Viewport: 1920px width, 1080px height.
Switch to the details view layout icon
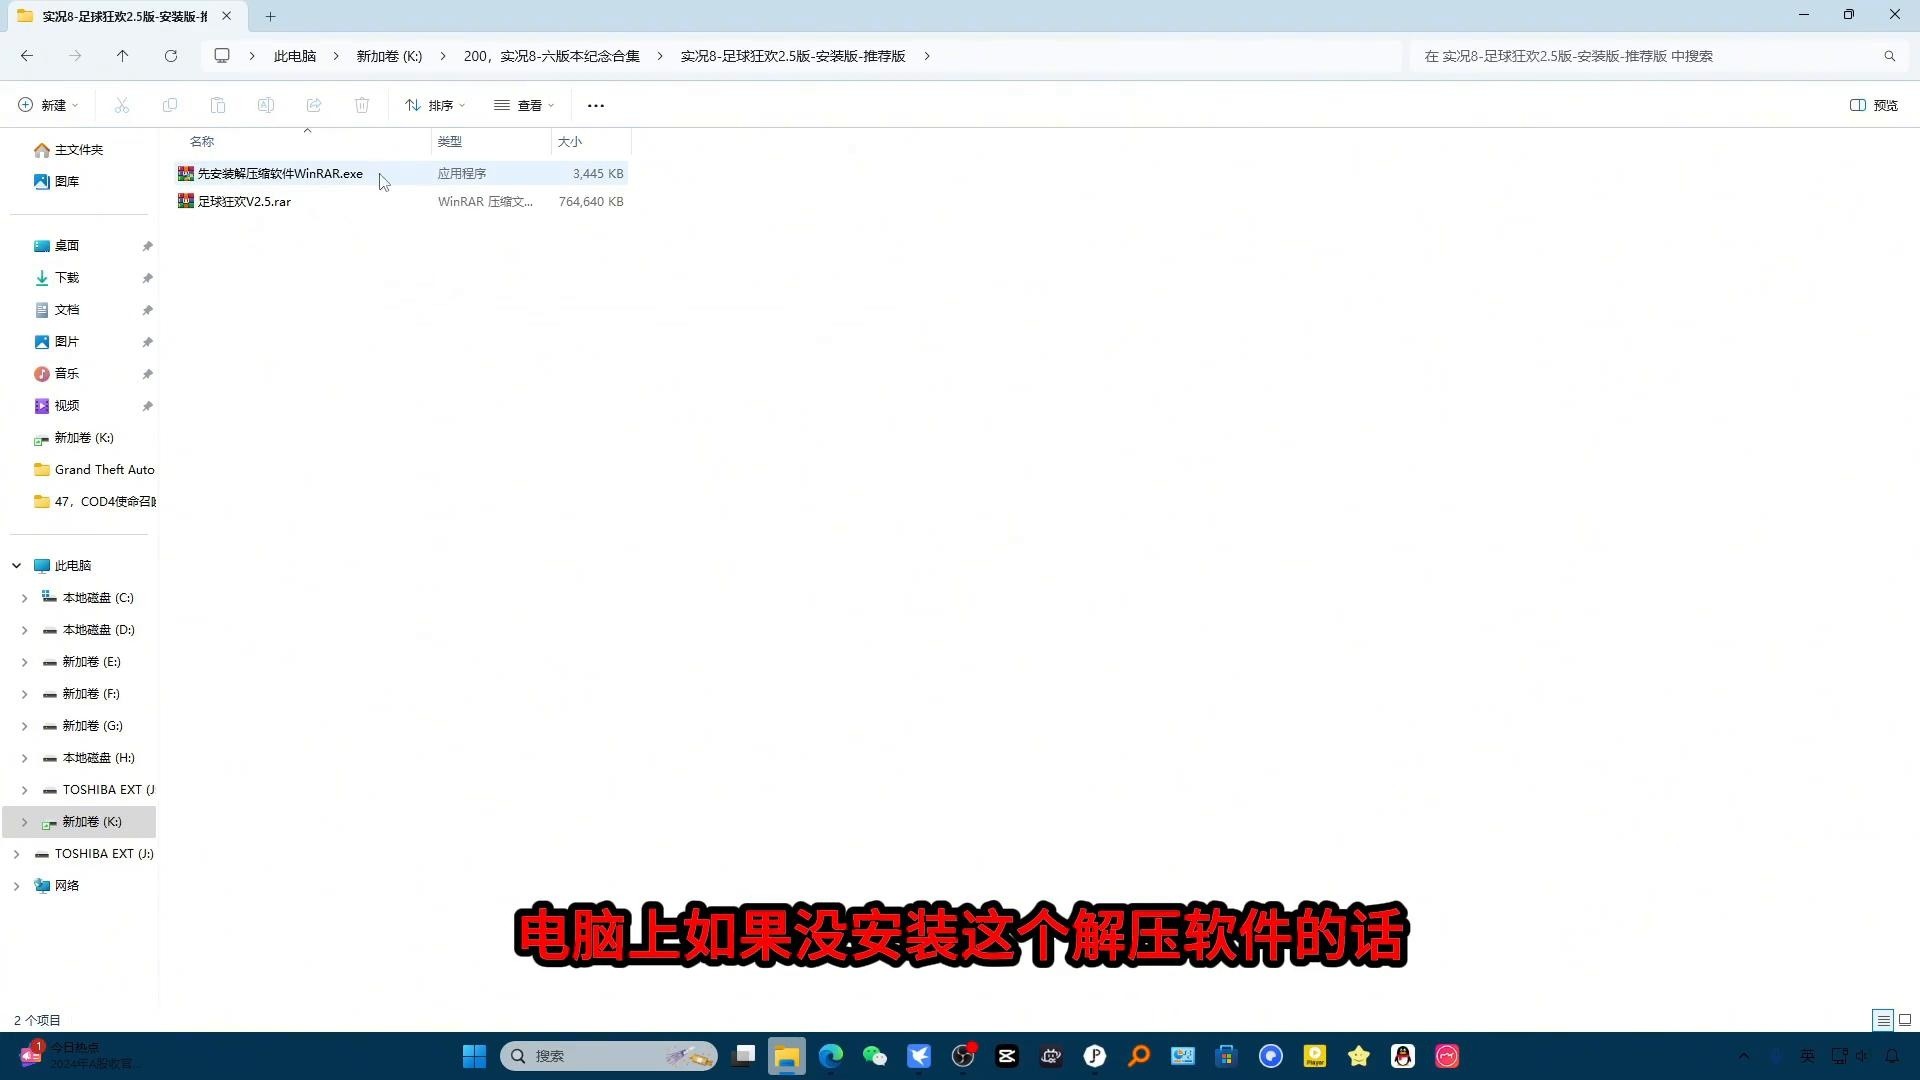tap(1883, 1020)
